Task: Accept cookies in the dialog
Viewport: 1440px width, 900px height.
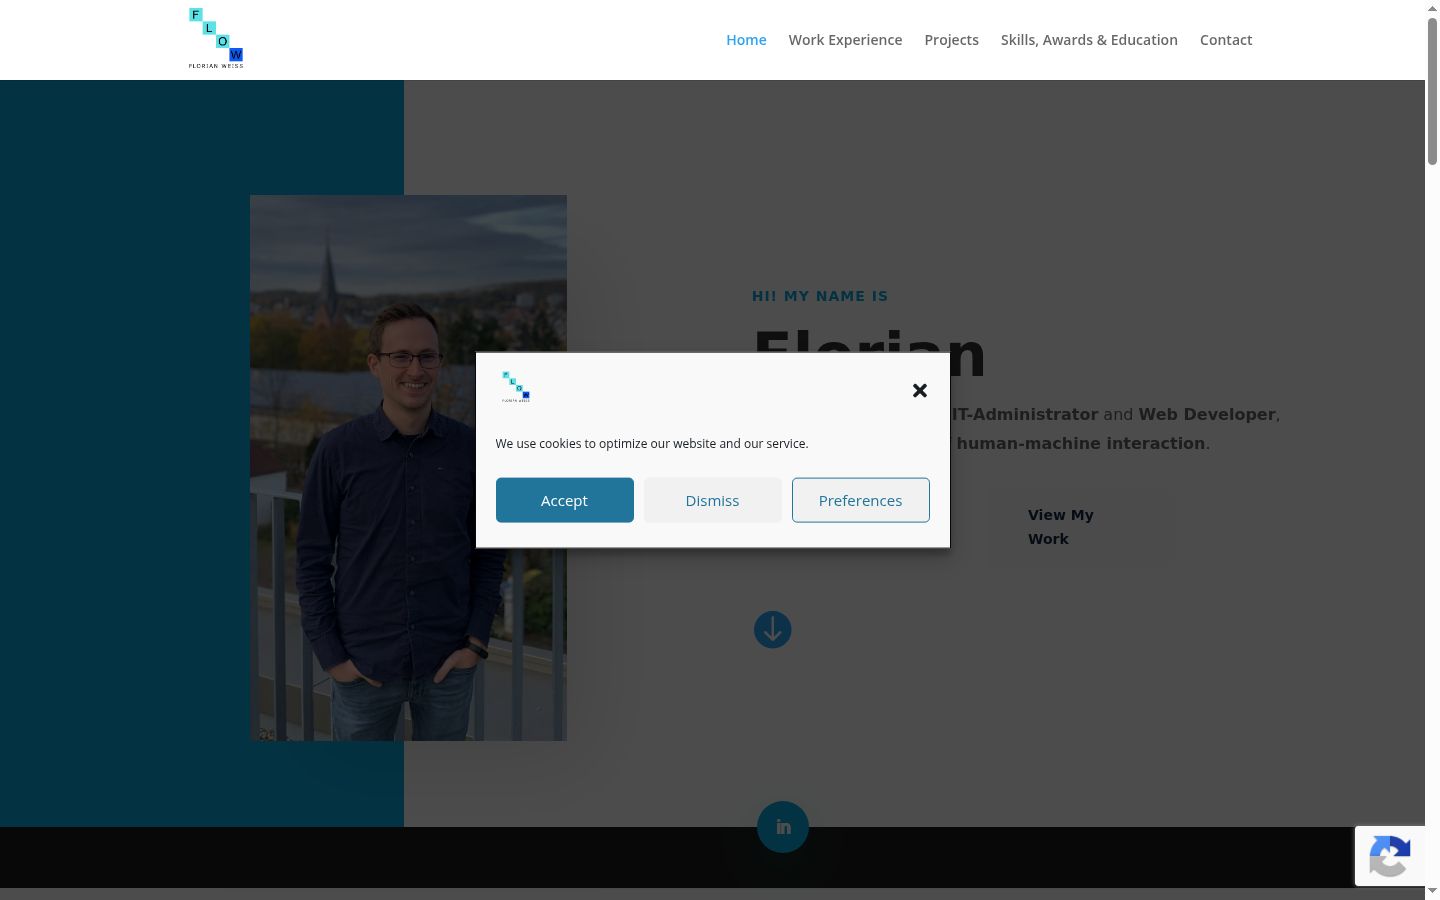Action: [565, 500]
